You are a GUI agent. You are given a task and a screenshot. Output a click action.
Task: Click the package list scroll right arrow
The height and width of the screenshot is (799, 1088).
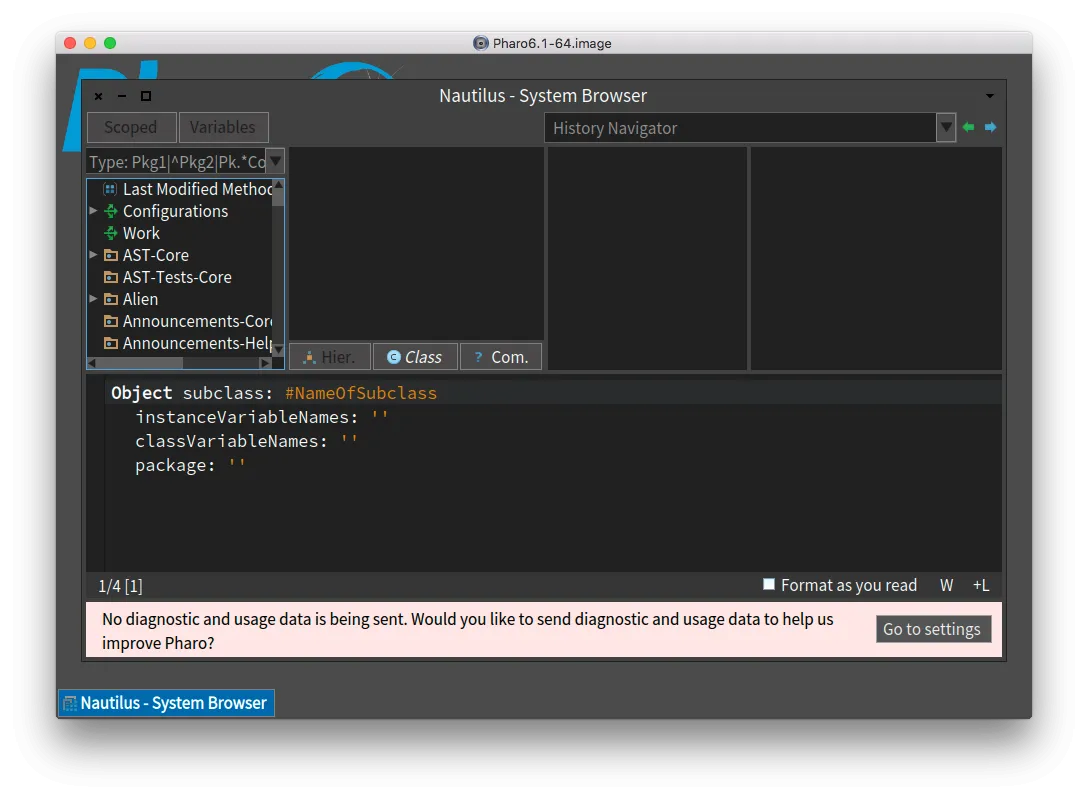[265, 363]
